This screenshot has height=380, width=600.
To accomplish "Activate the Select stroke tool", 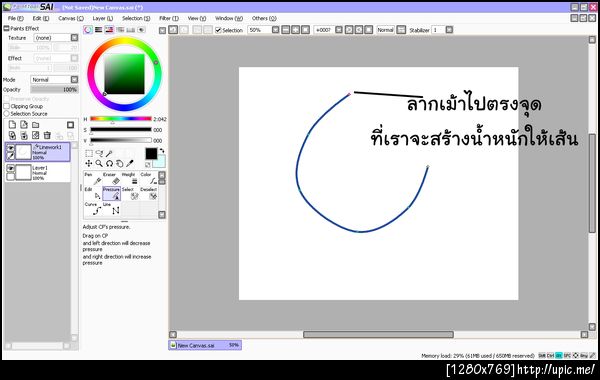I will (130, 193).
